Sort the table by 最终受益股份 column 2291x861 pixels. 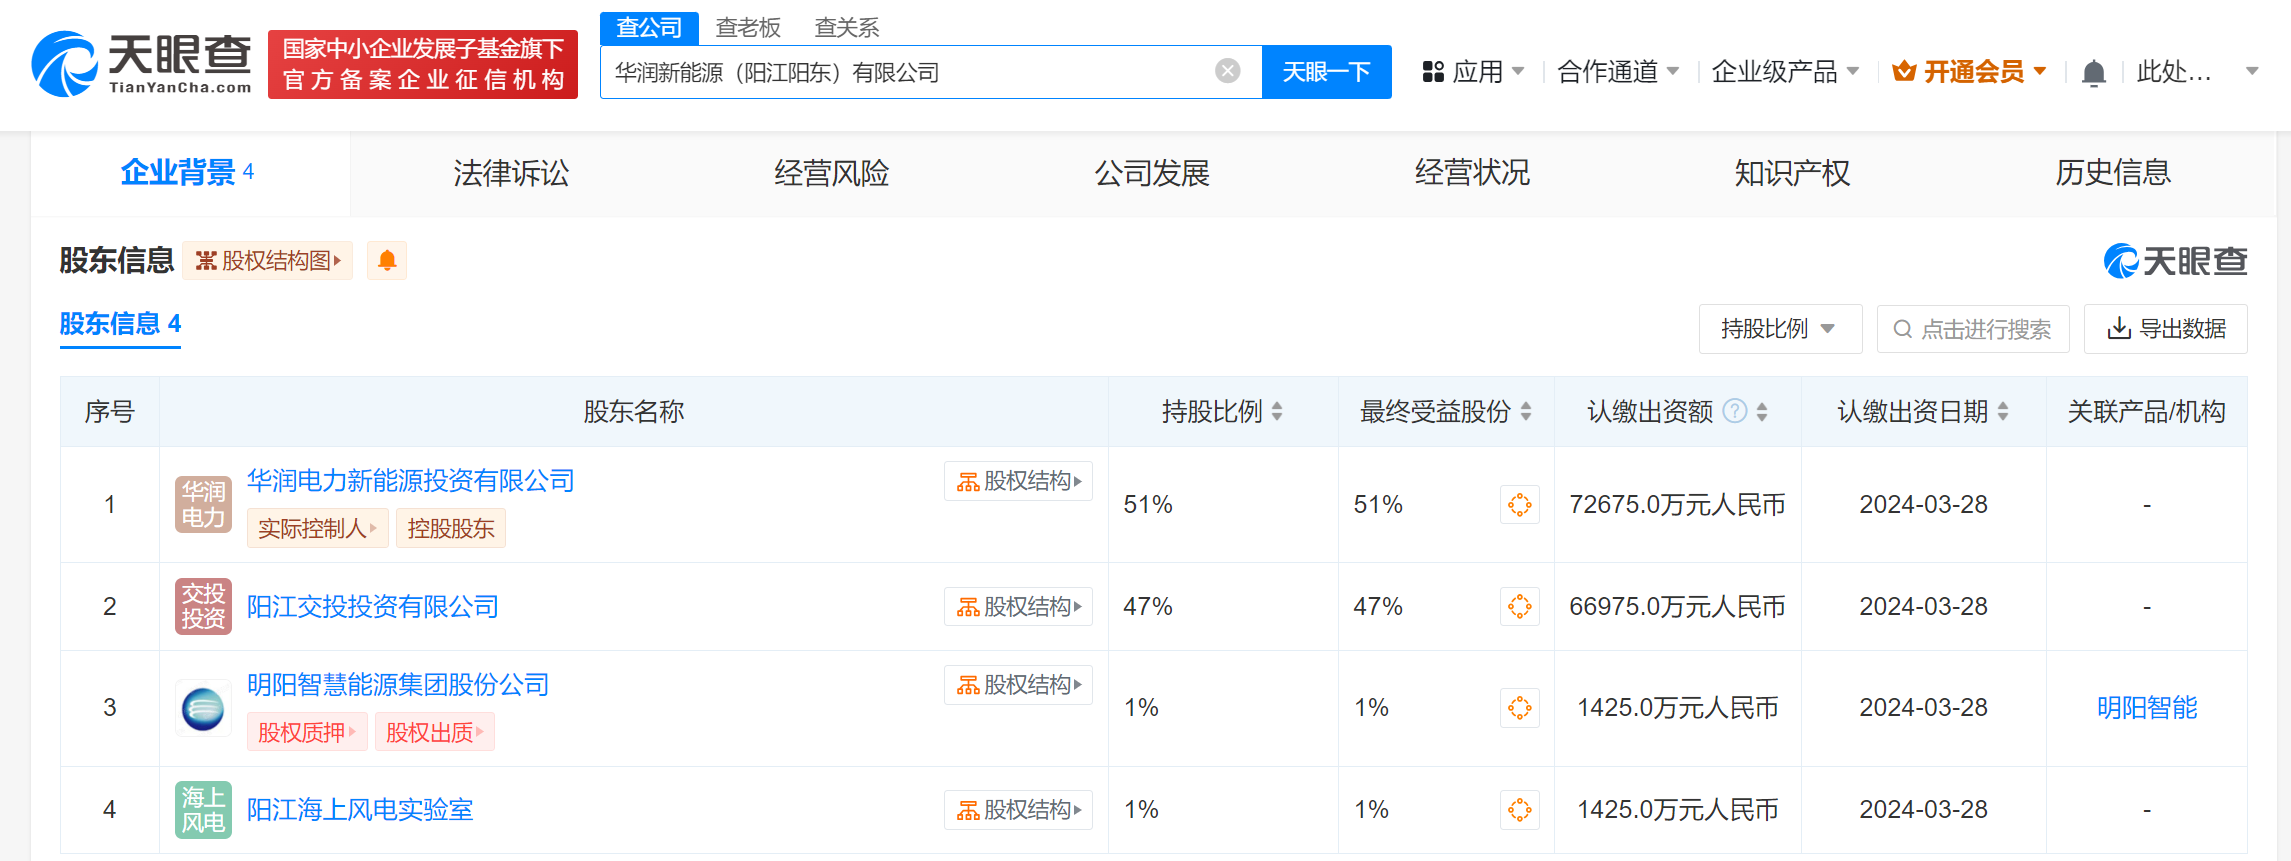click(1526, 411)
